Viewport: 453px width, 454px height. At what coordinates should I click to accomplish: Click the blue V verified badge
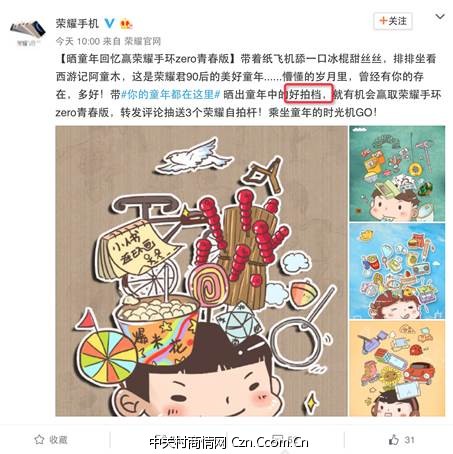click(109, 23)
